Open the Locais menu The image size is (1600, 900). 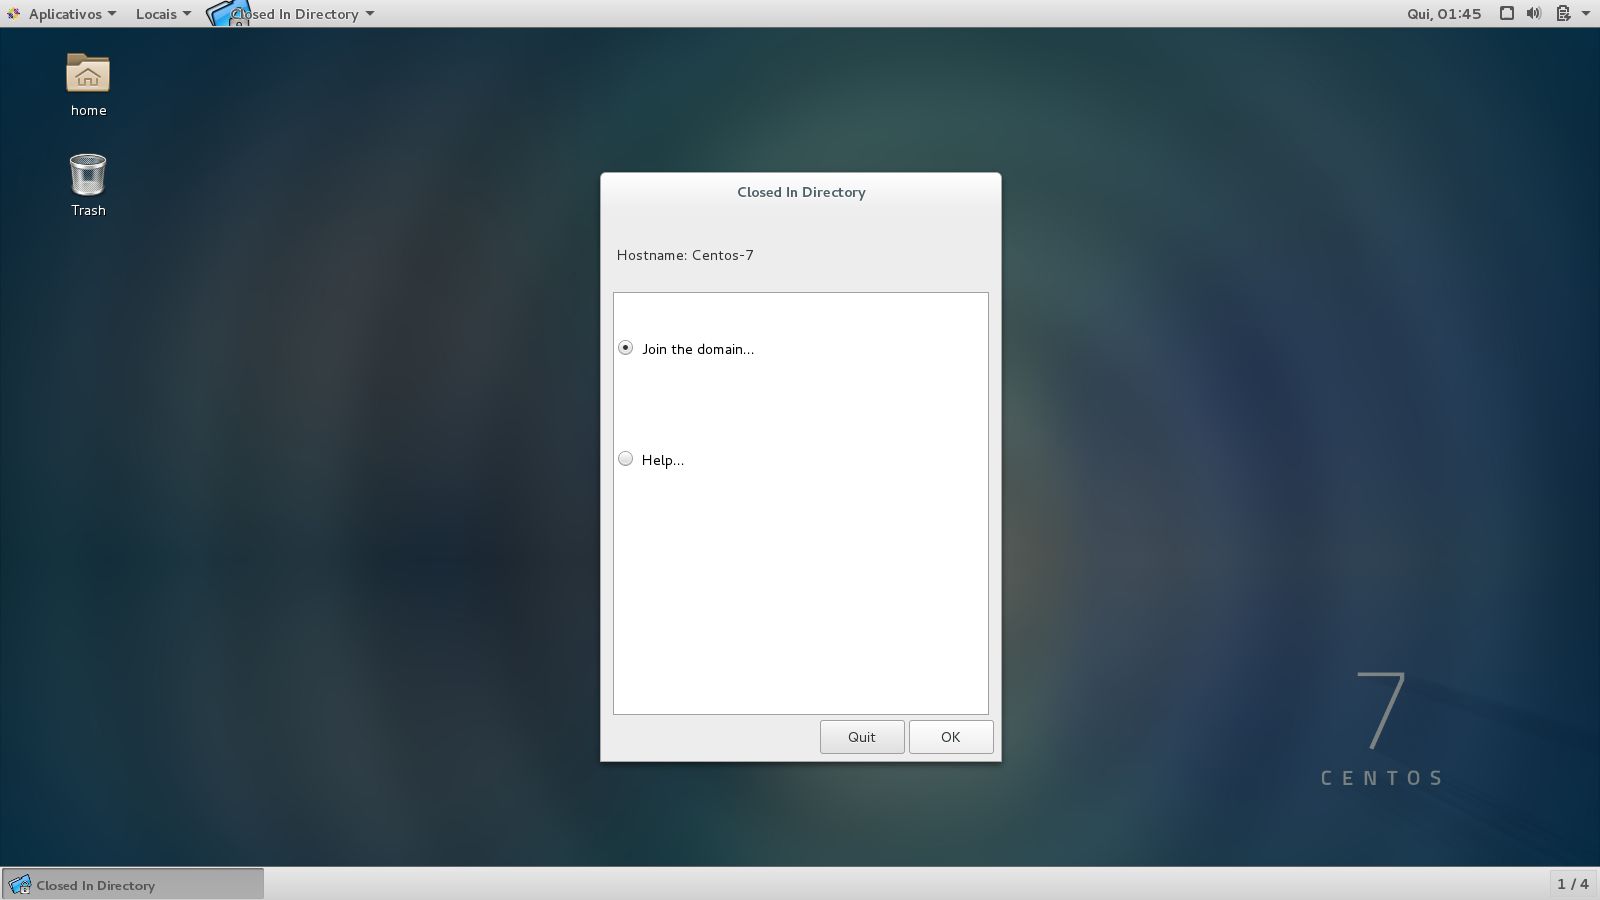[x=155, y=13]
